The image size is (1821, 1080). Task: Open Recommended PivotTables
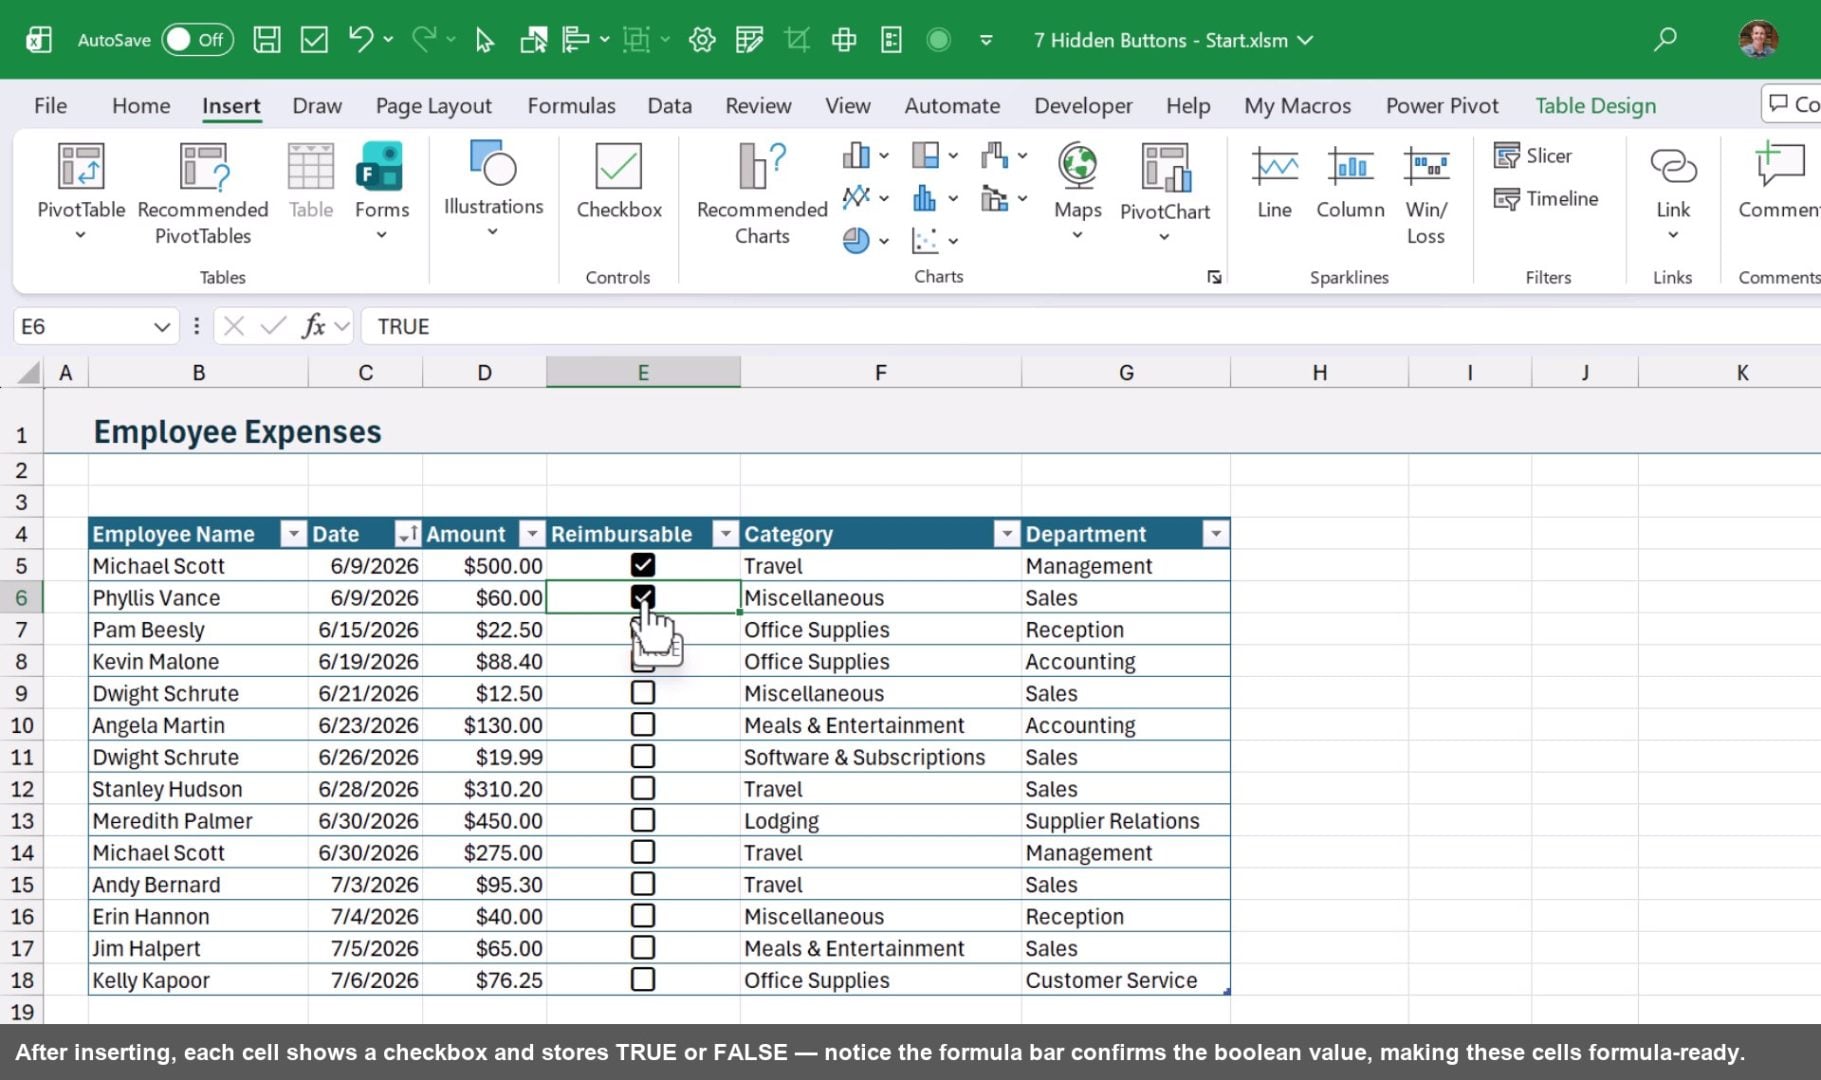[203, 193]
